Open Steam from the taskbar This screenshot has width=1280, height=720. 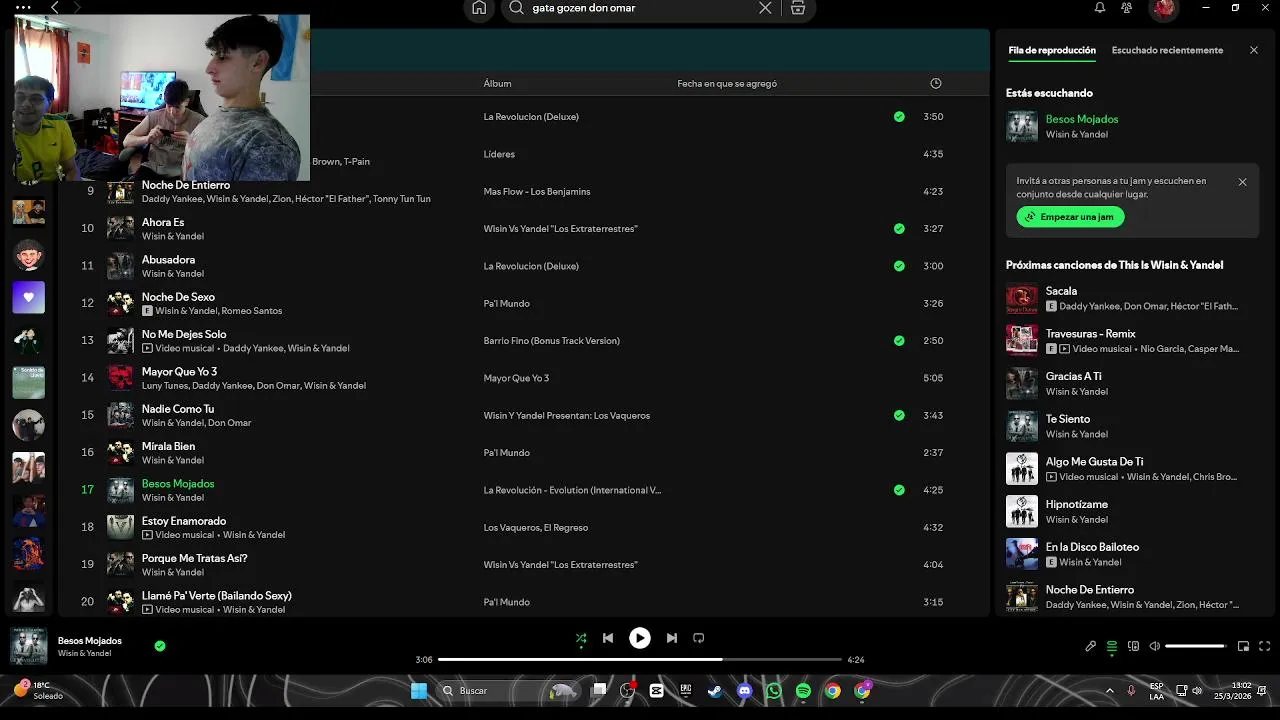715,690
